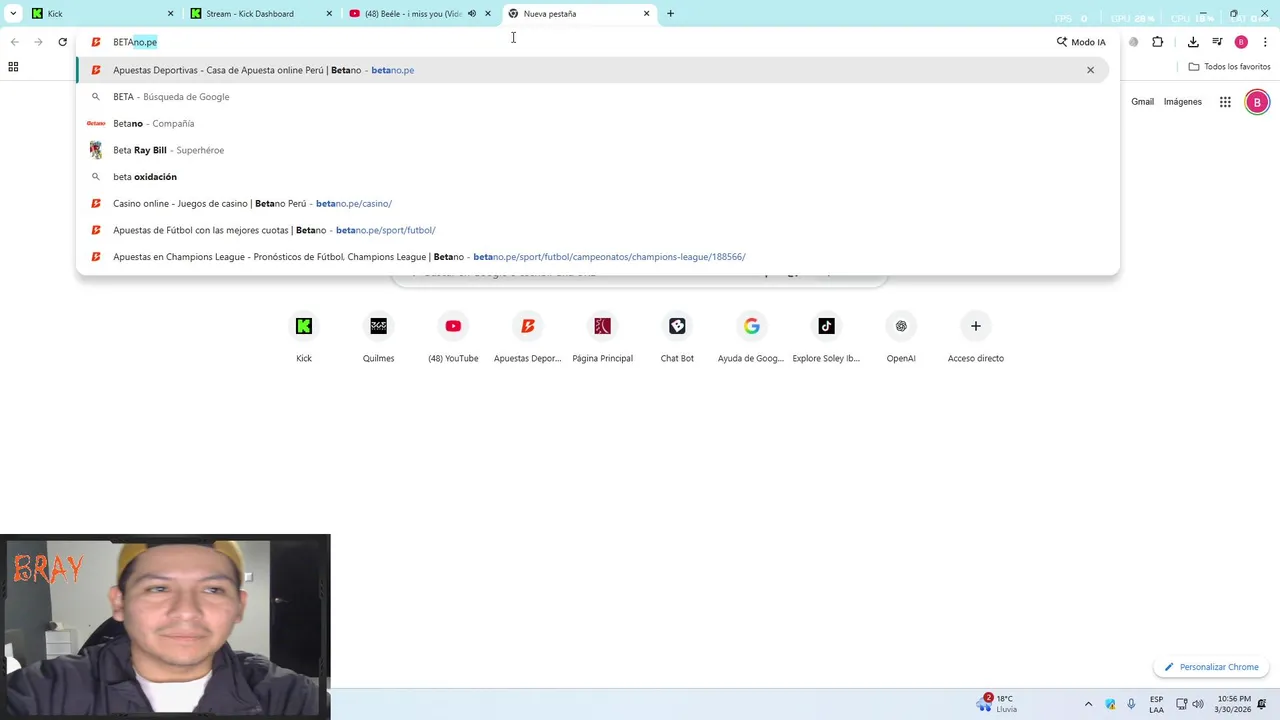Open the Extensions puzzle icon

coord(1157,42)
